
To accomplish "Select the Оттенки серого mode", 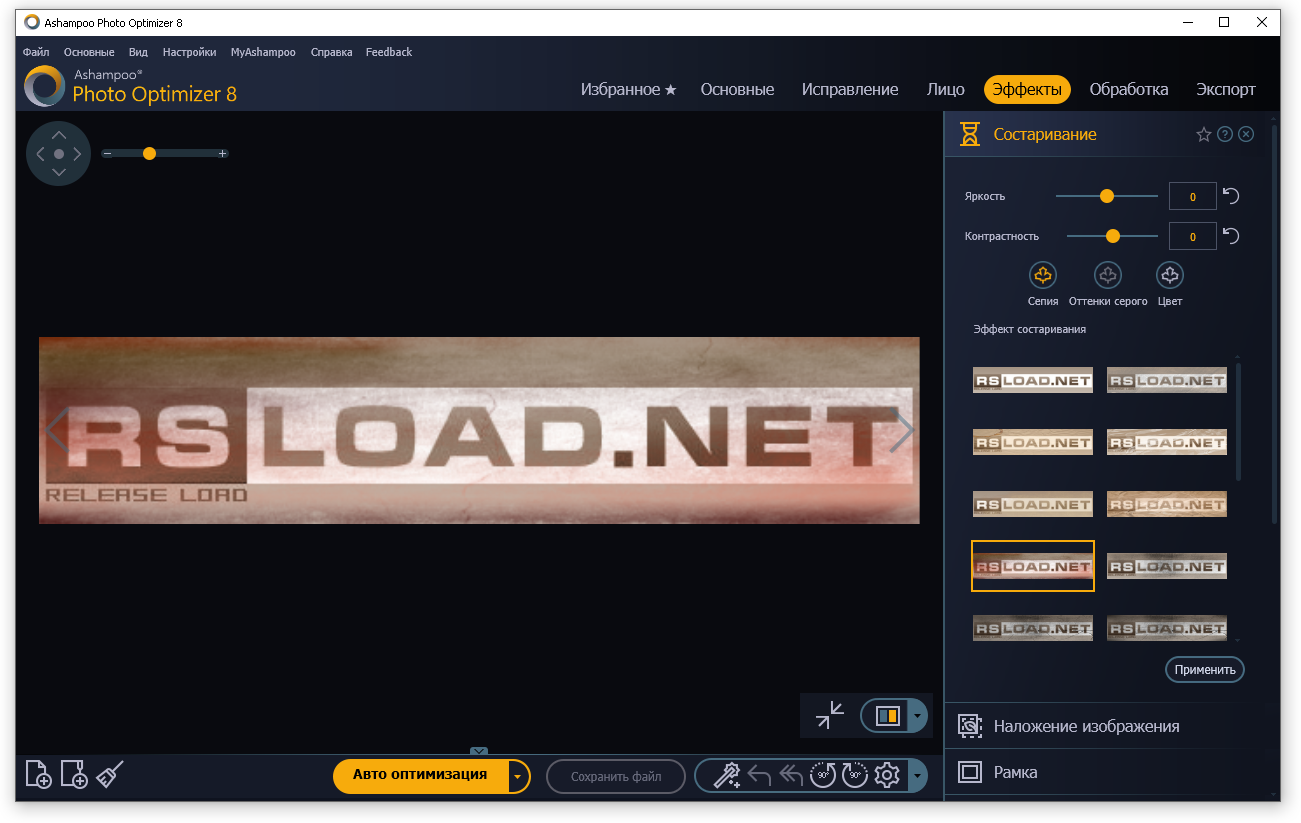I will (1108, 275).
